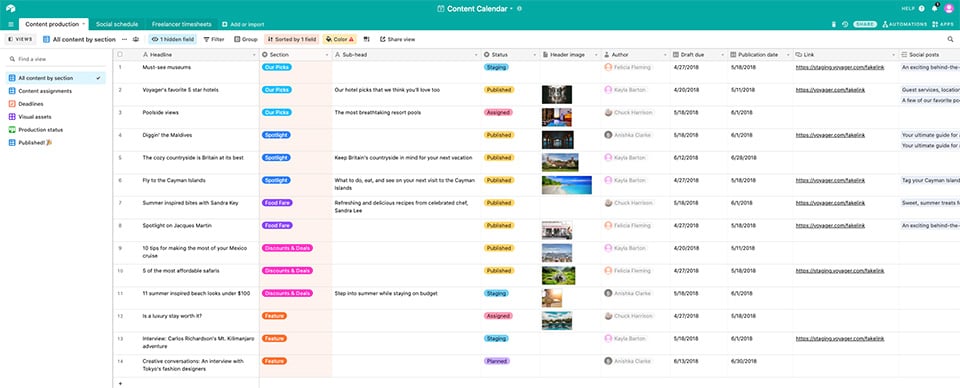
Task: Click the Share view button
Action: pos(397,39)
